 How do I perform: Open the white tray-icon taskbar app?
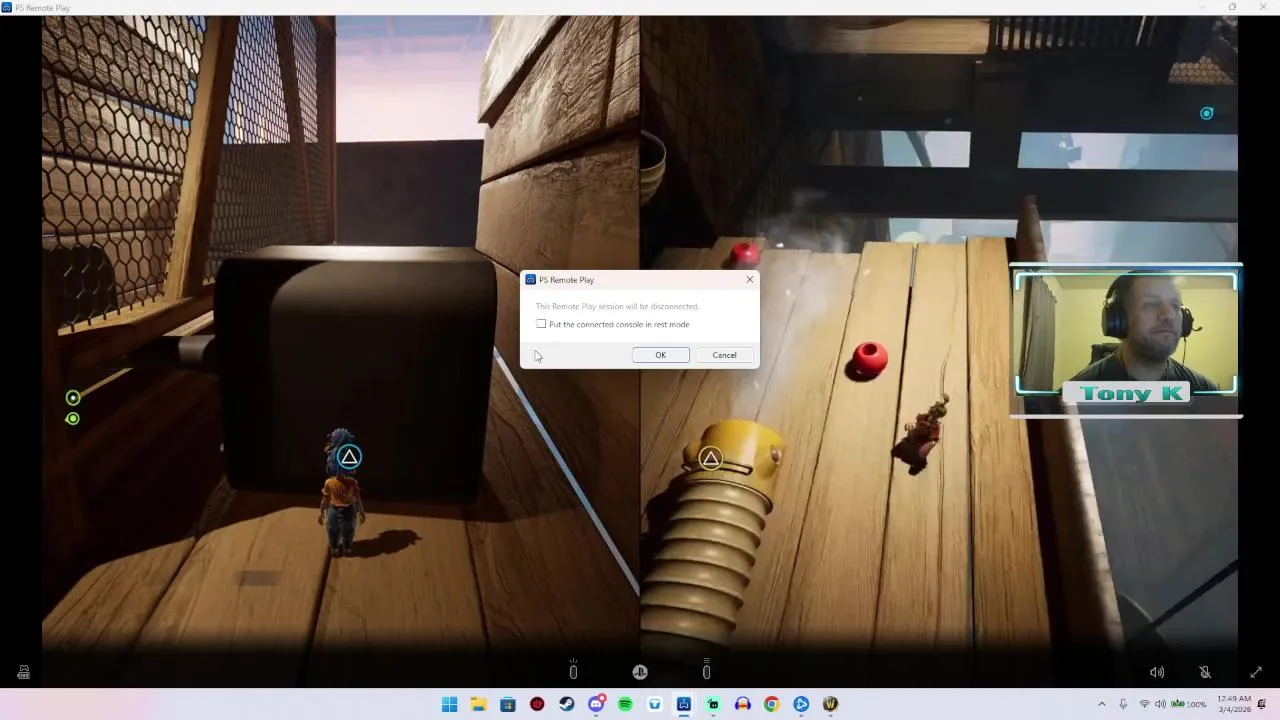(x=655, y=704)
